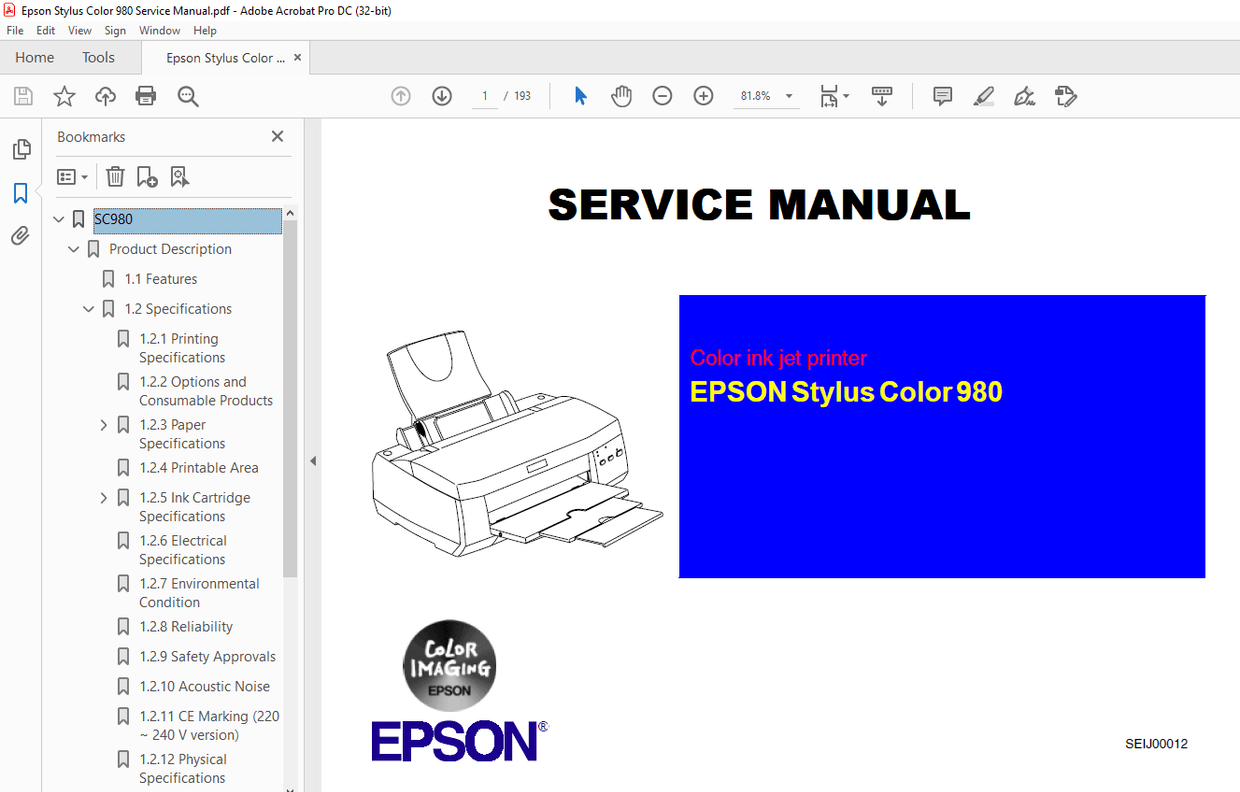Image resolution: width=1240 pixels, height=792 pixels.
Task: Click the find current bookmark icon
Action: click(179, 177)
